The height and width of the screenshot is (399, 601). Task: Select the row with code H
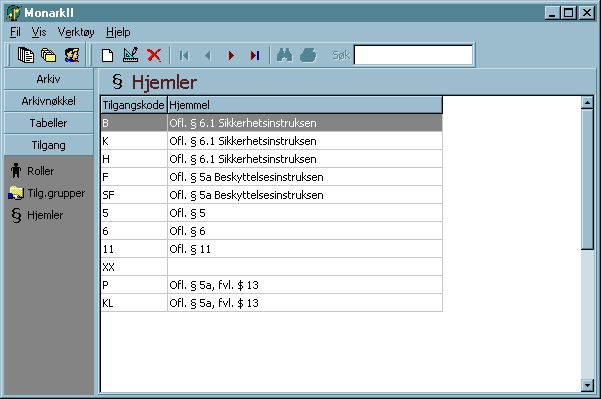tap(271, 159)
